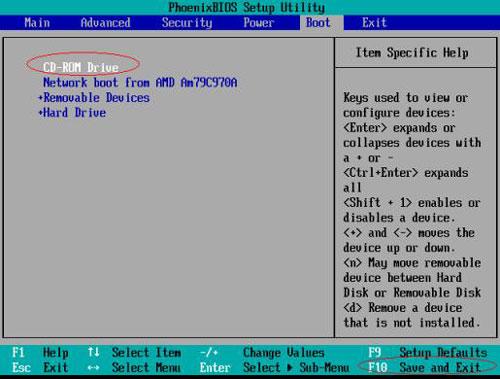Go to the Power menu tab

[259, 23]
